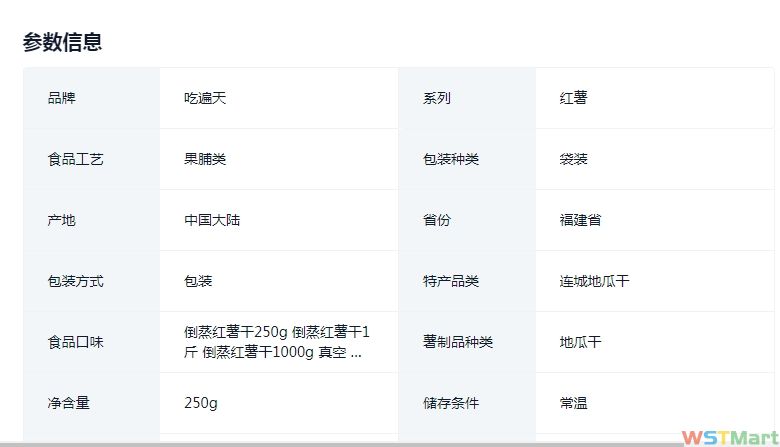
Task: Click the 果脯类 value
Action: 205,159
